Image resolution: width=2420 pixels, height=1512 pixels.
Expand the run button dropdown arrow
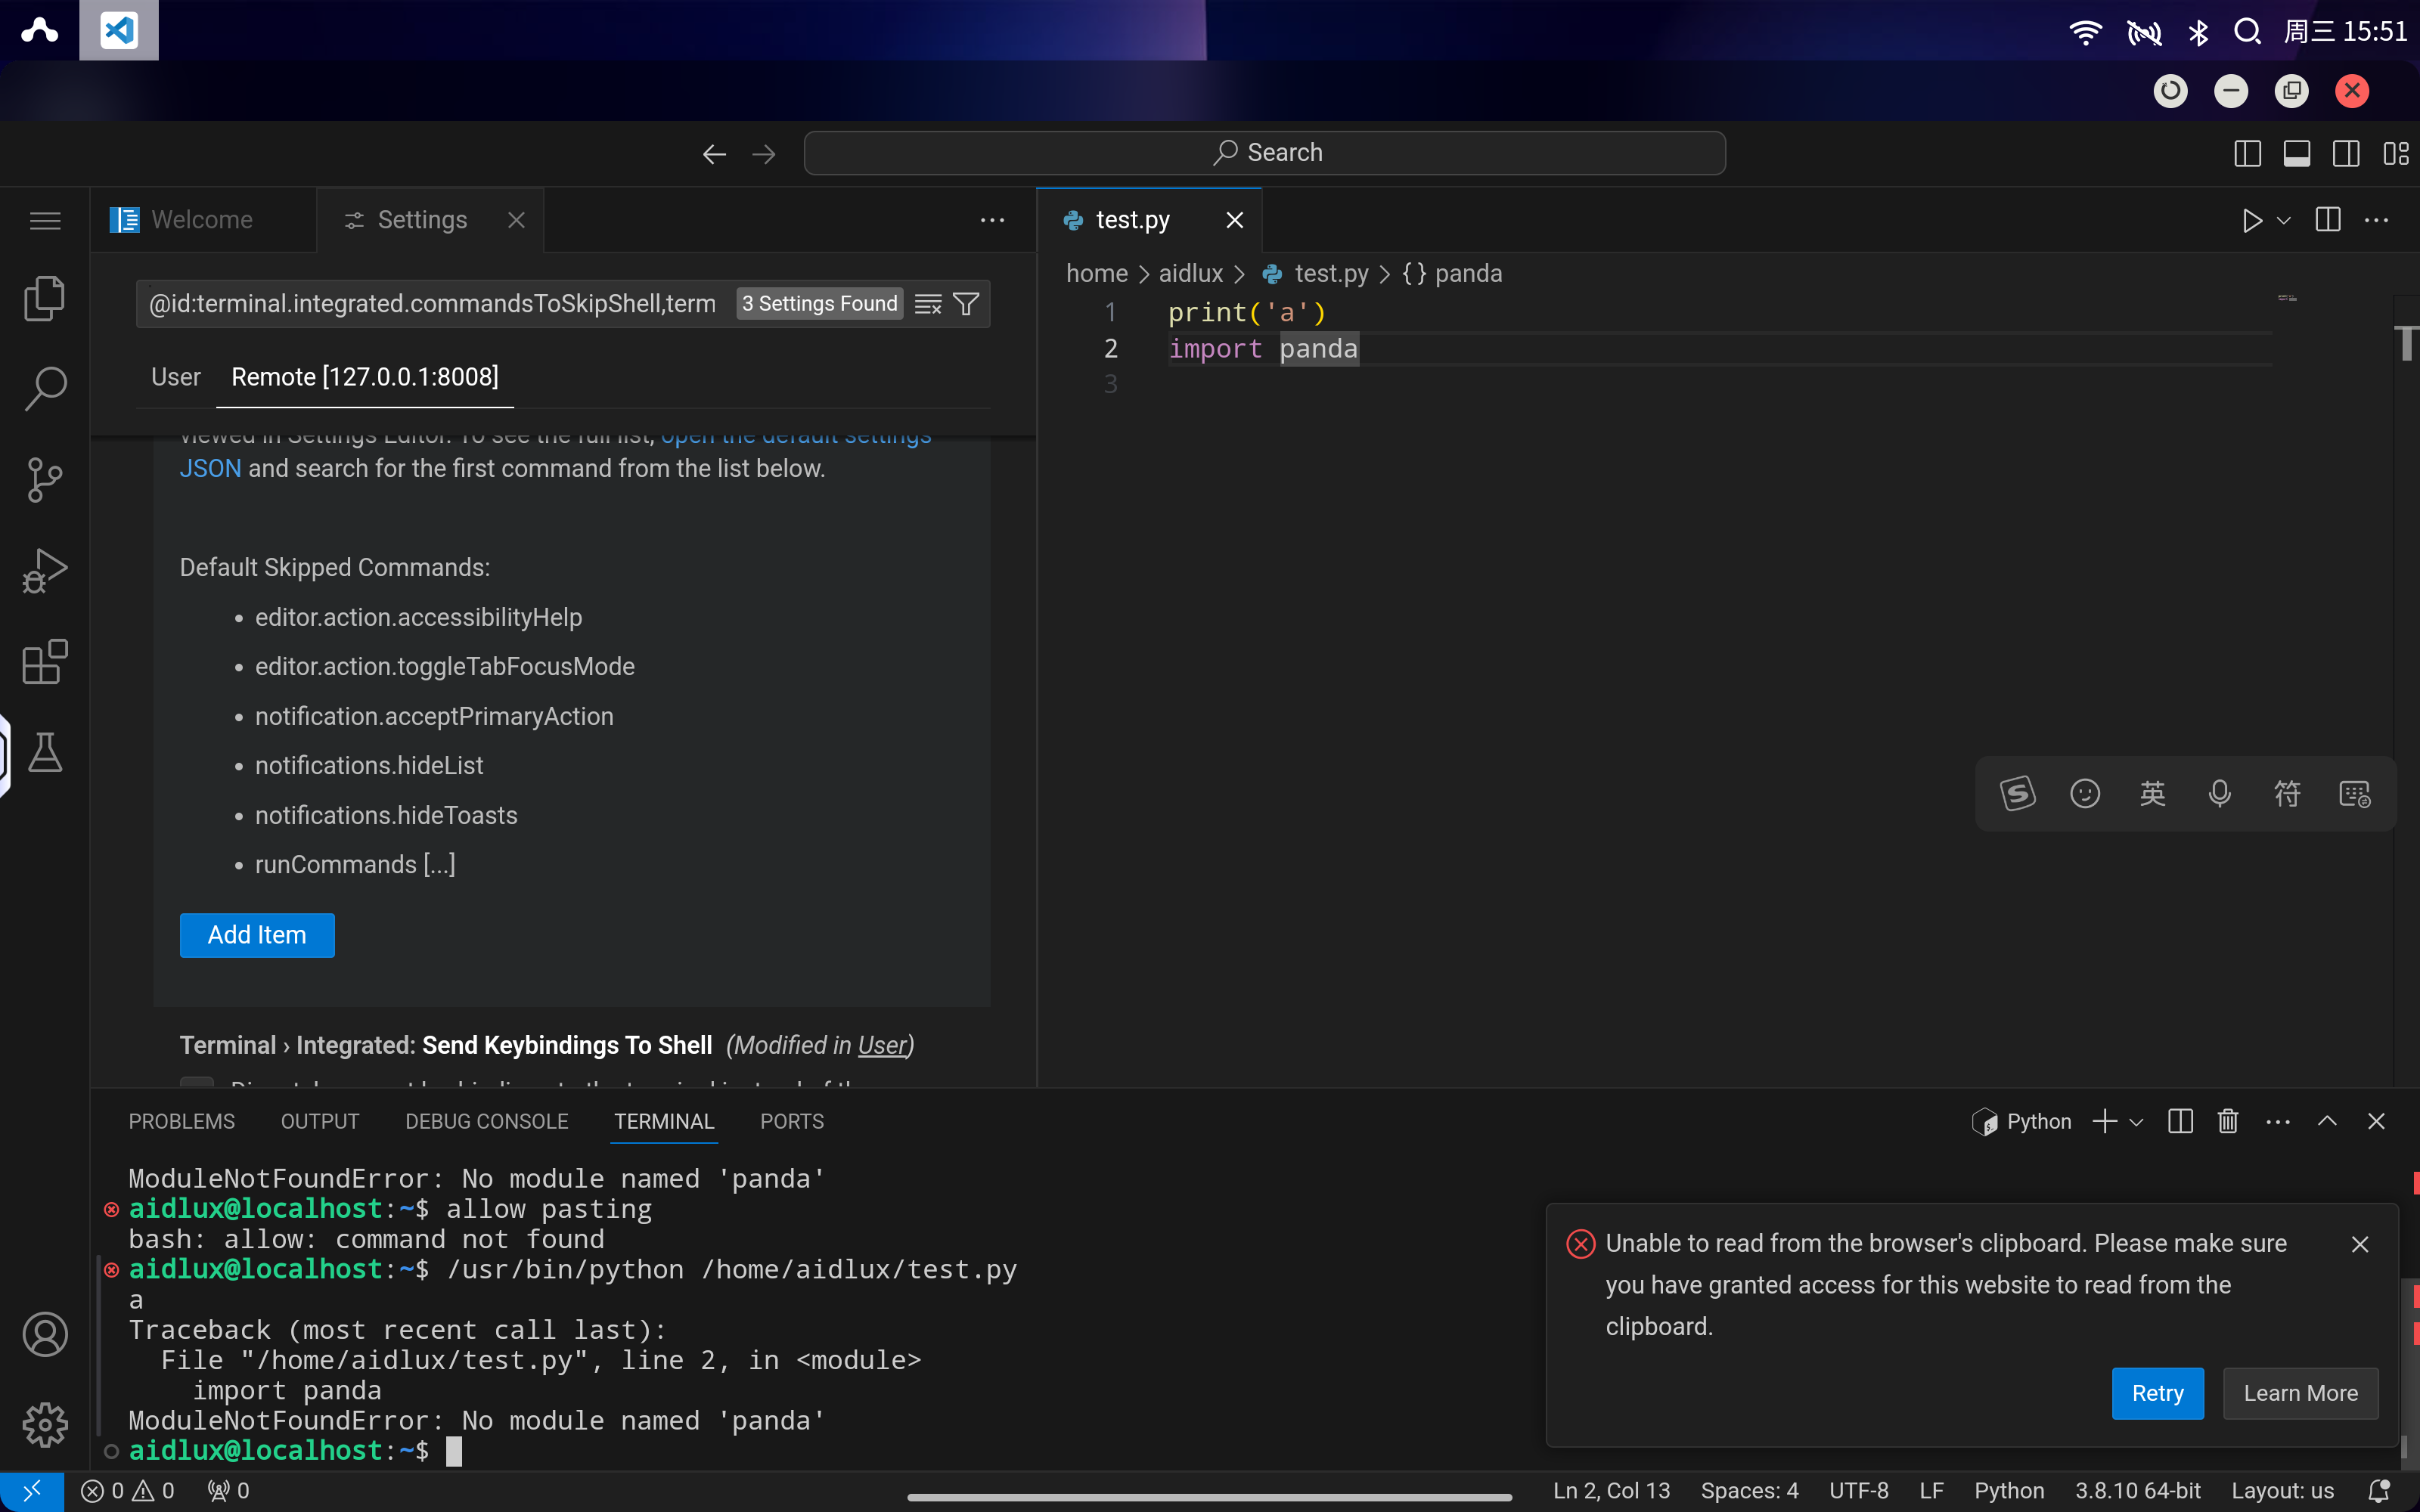click(2284, 220)
